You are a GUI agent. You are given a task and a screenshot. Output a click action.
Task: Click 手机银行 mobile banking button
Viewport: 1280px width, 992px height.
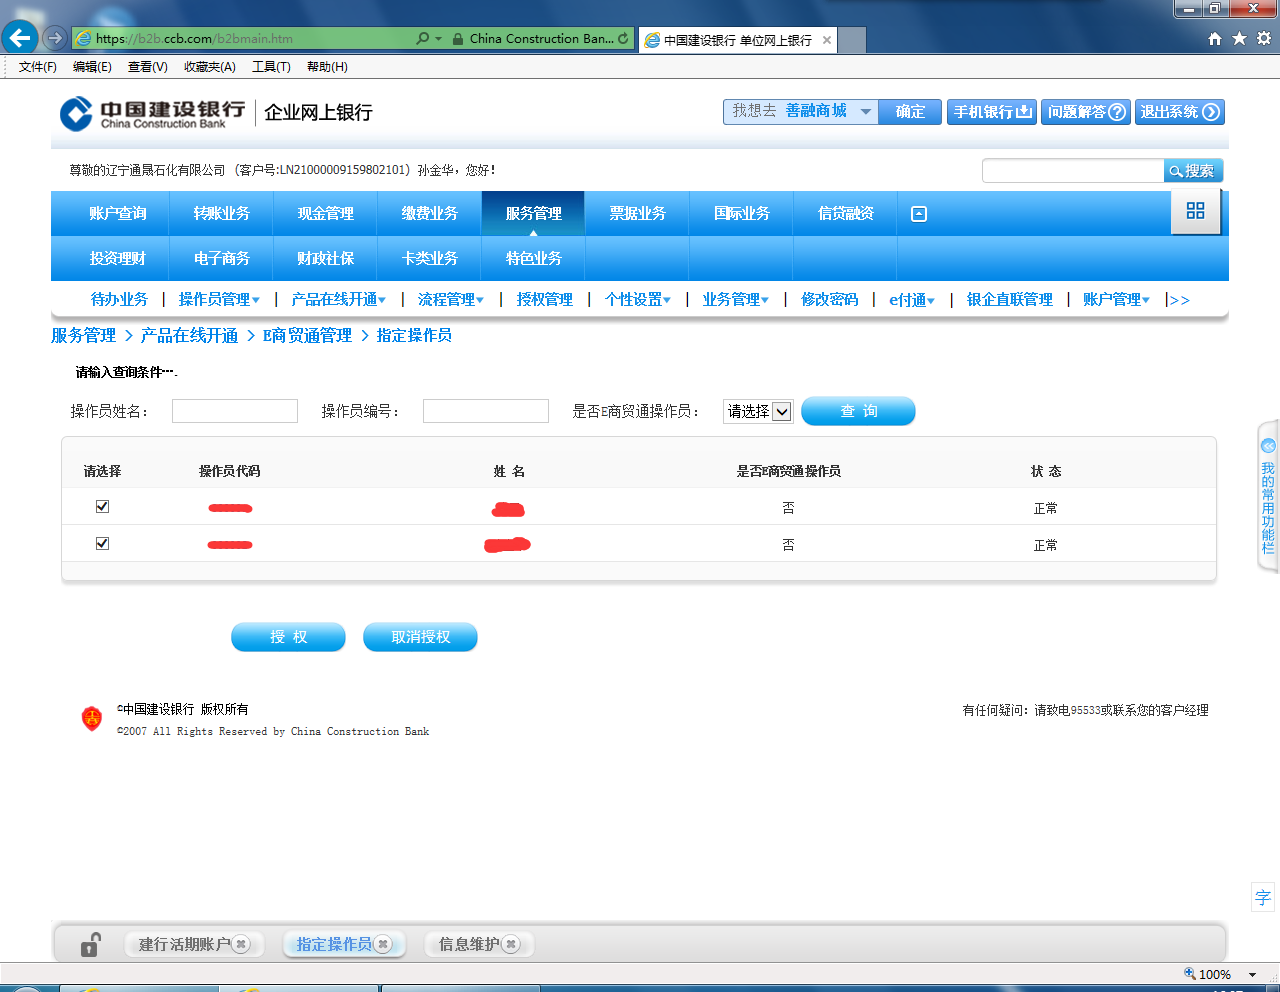(992, 112)
